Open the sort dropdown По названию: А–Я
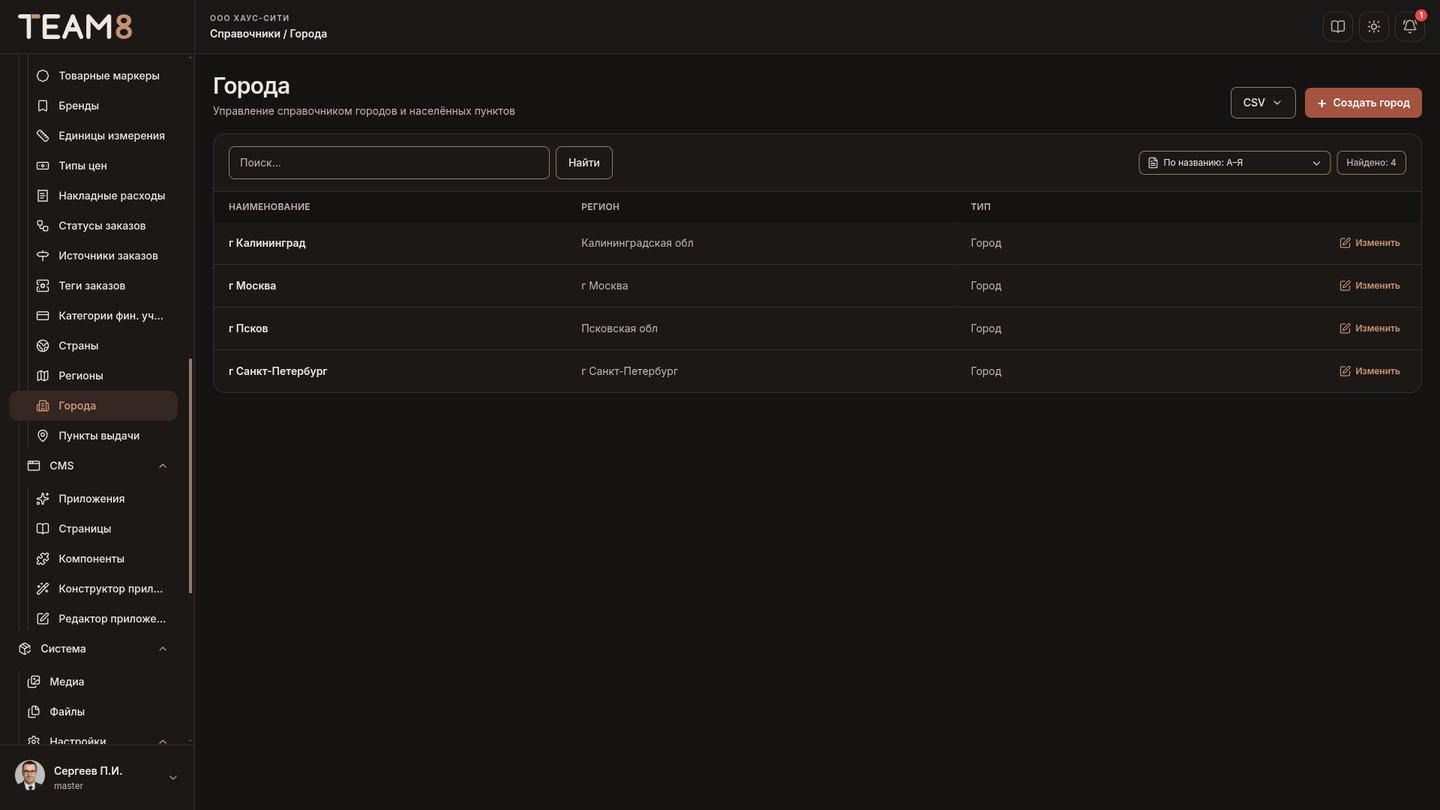This screenshot has height=810, width=1440. click(1235, 163)
